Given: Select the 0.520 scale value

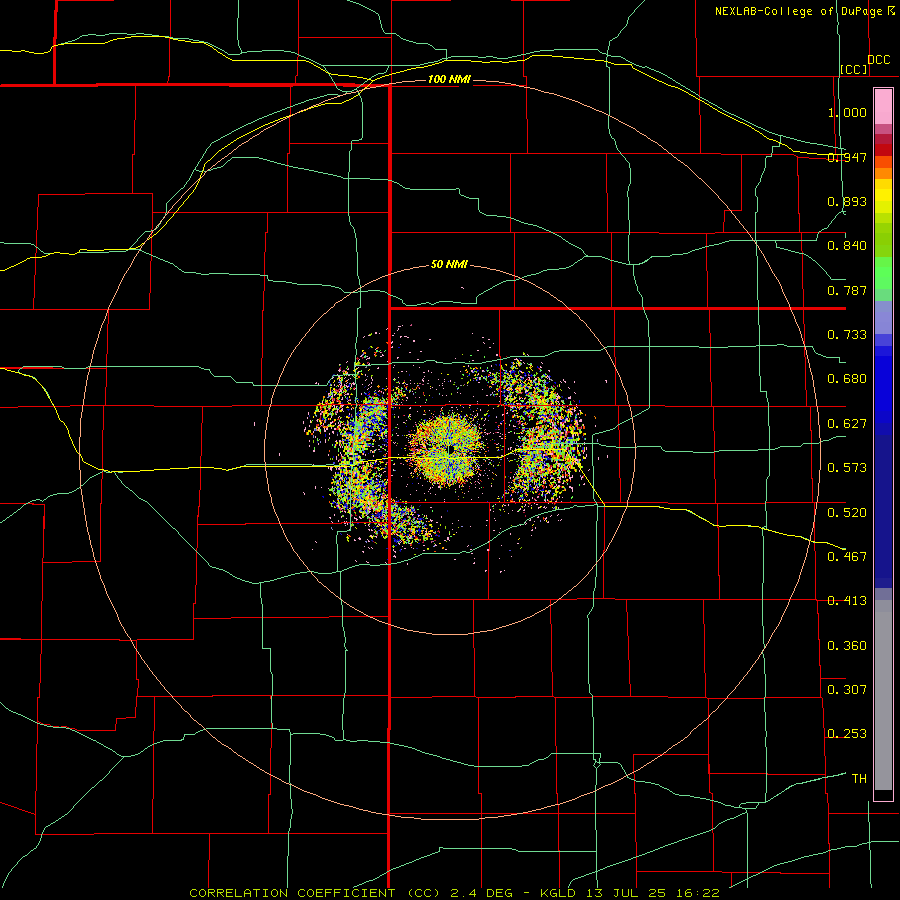Looking at the screenshot, I should tap(847, 512).
